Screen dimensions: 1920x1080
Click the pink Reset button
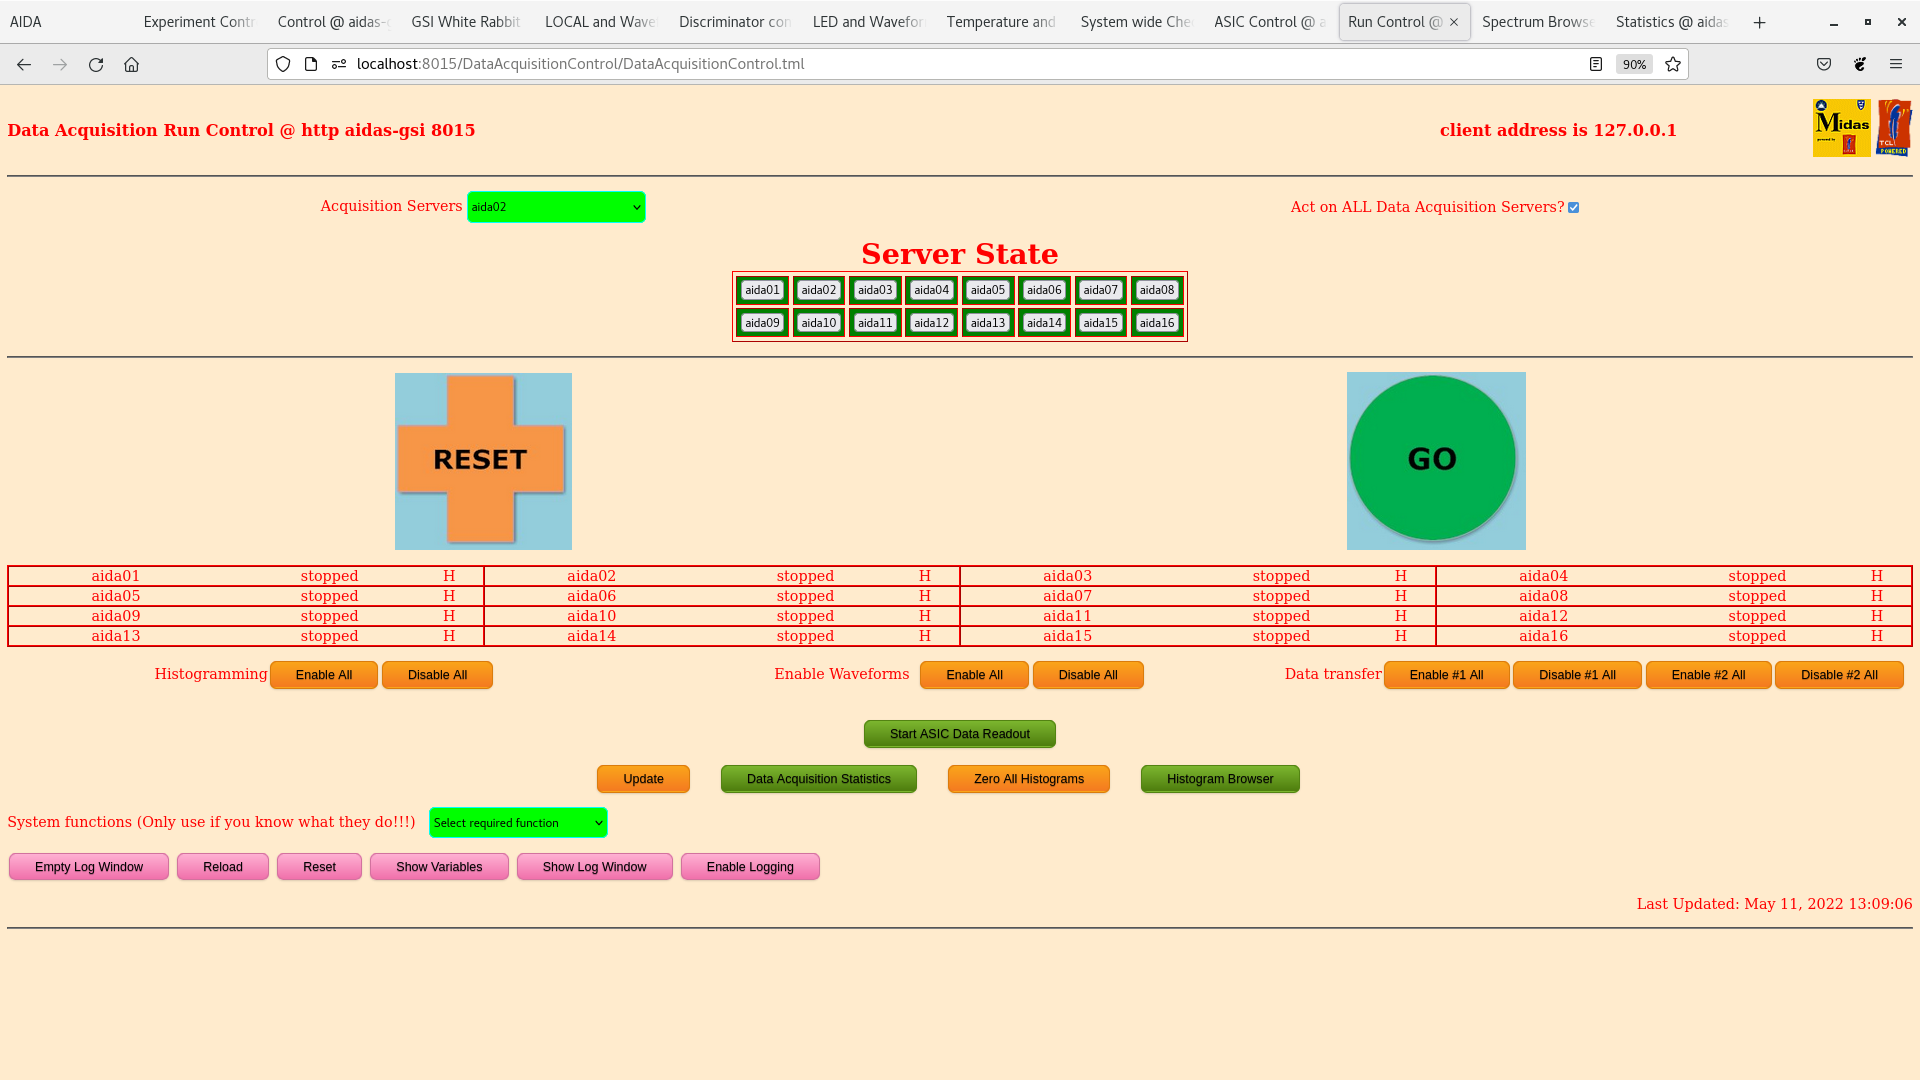[319, 867]
